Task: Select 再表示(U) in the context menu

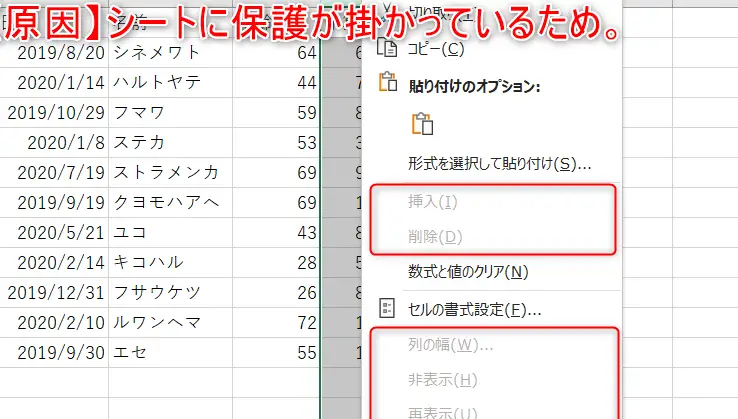Action: coord(442,411)
